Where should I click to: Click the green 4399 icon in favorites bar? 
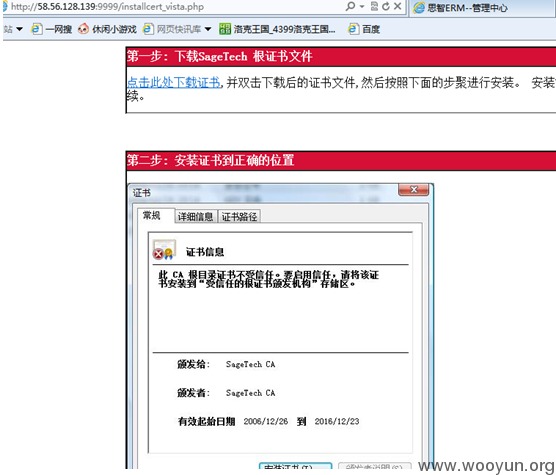(225, 29)
